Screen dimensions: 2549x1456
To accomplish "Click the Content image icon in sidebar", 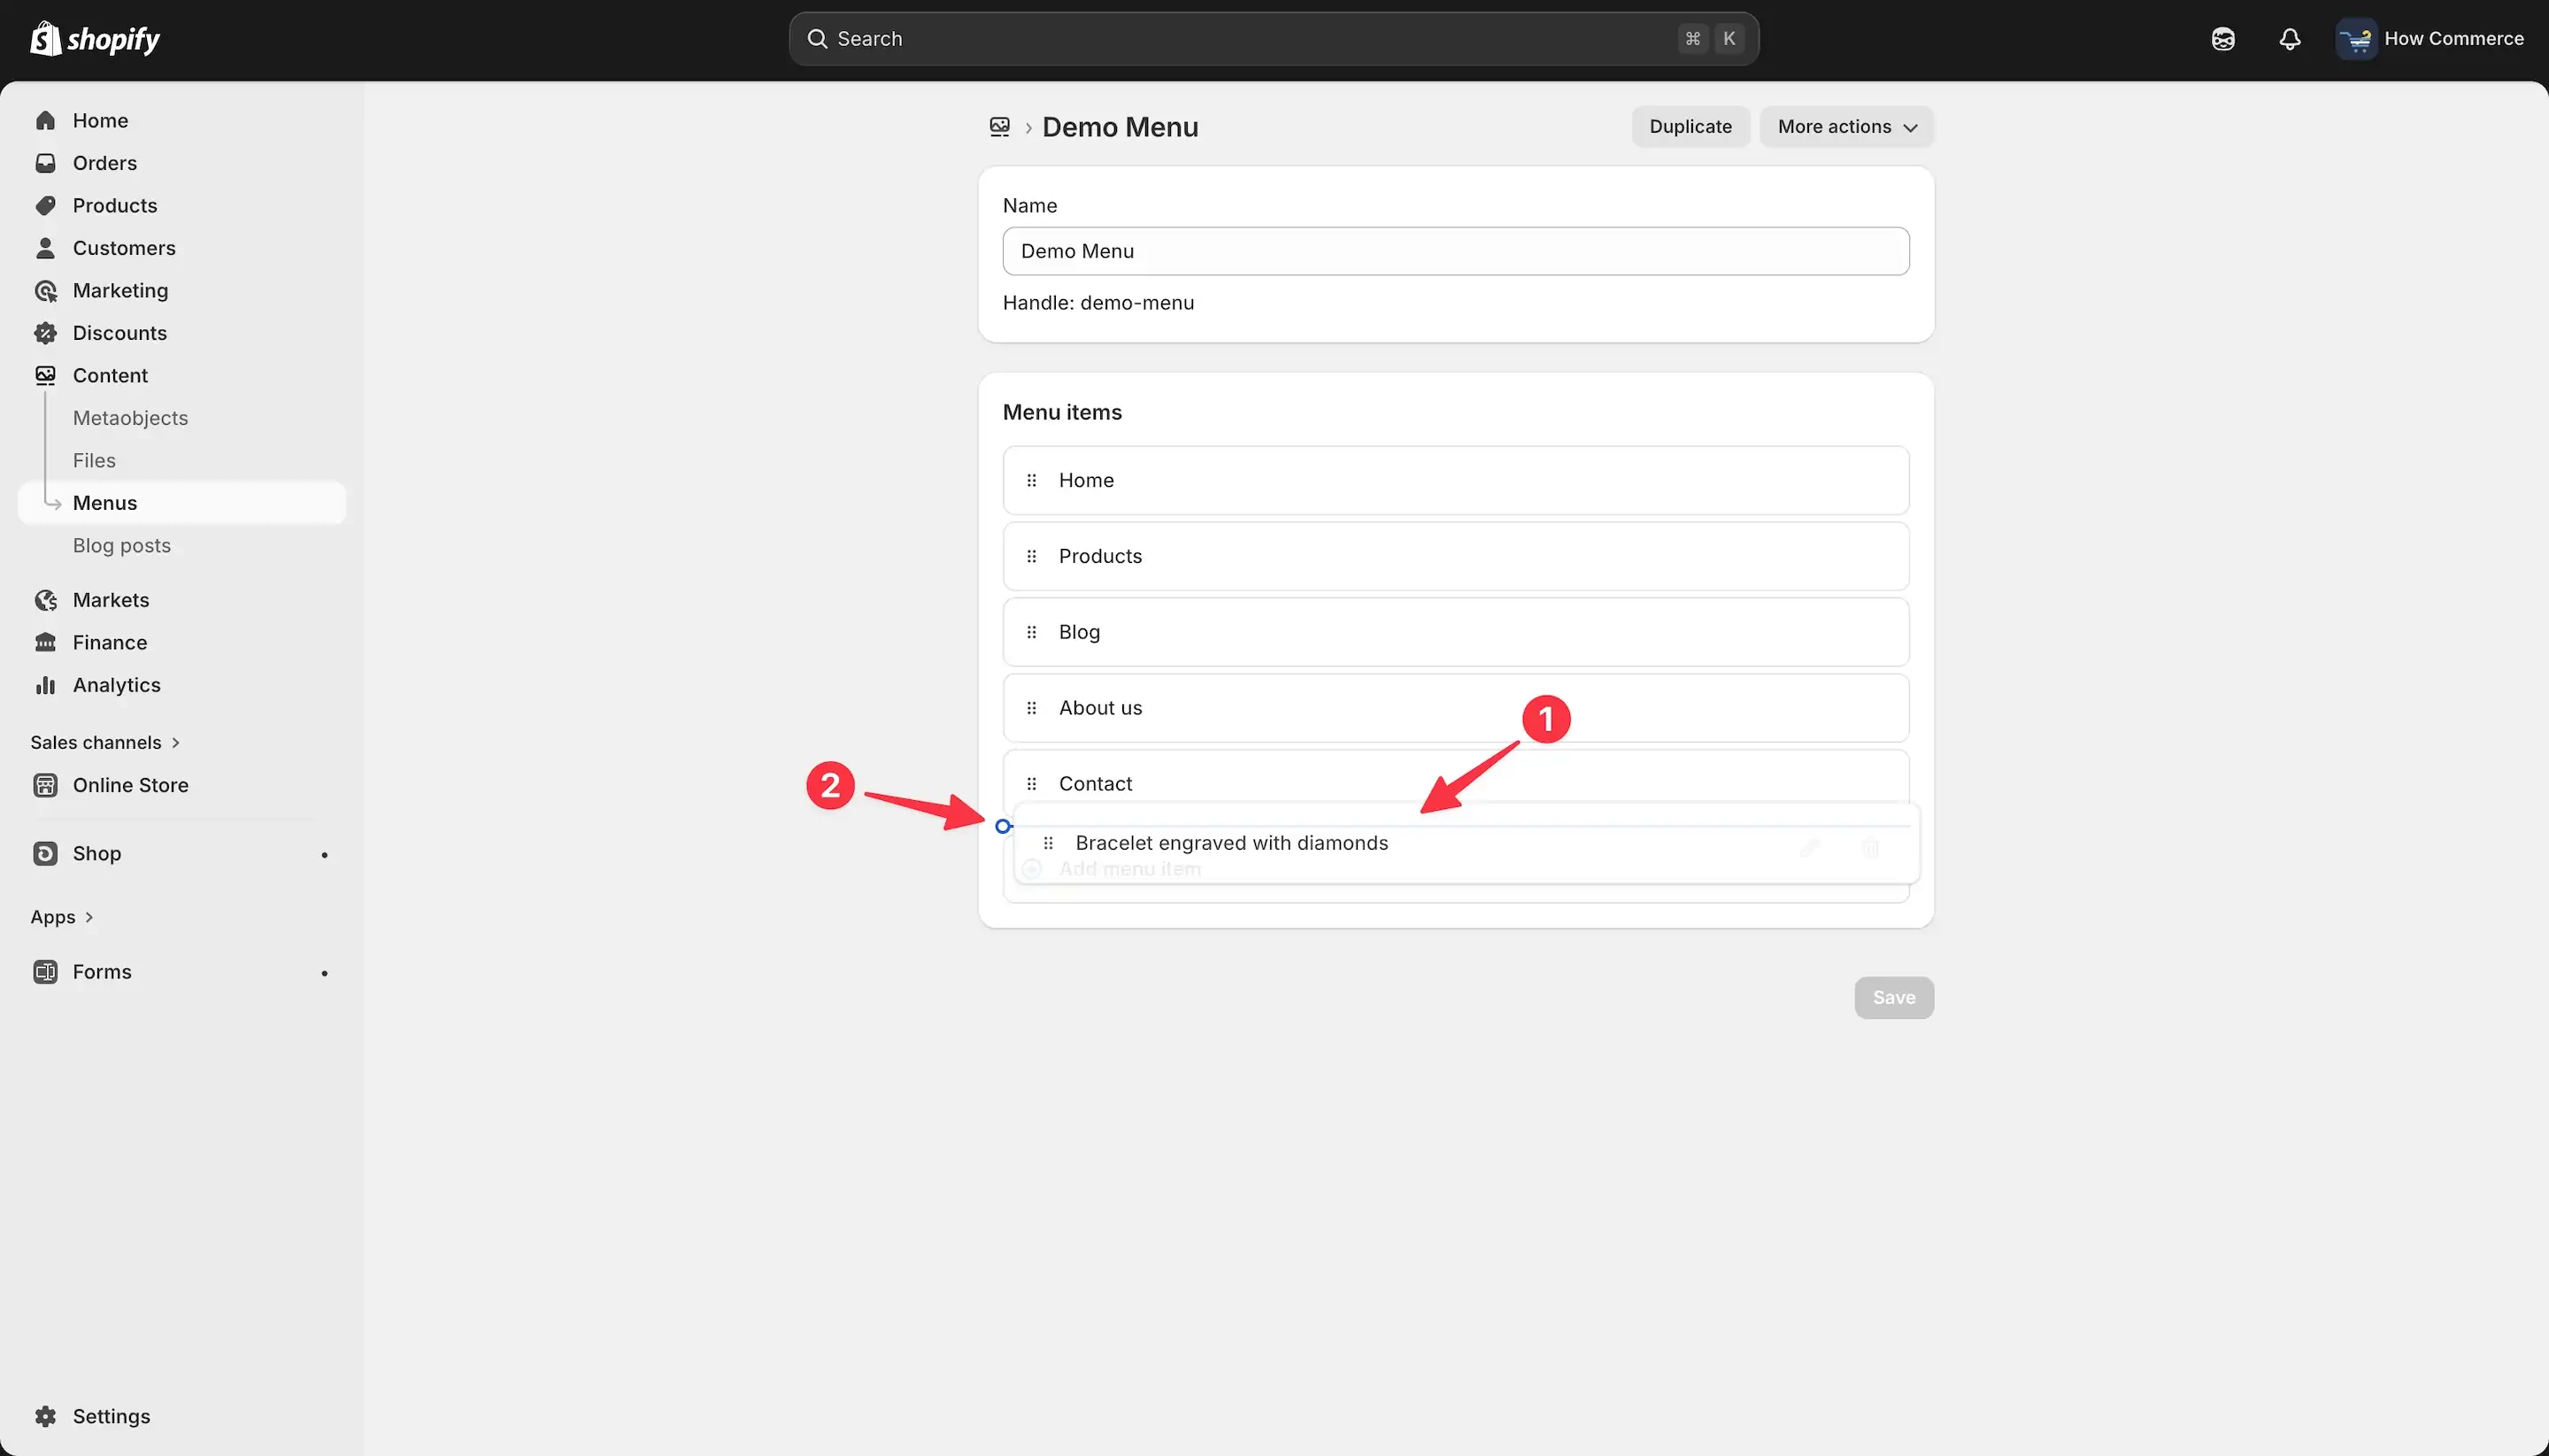I will [x=45, y=375].
